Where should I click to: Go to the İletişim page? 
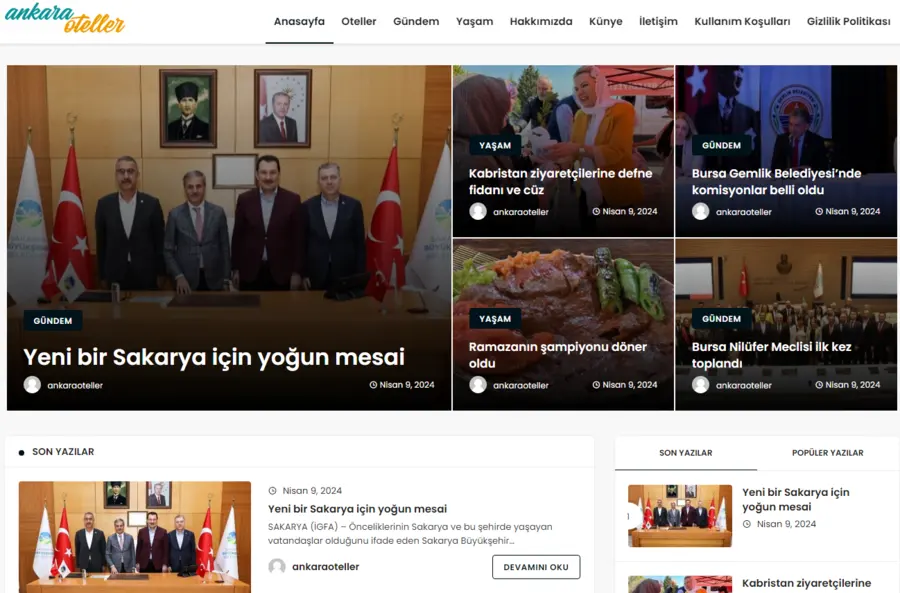click(658, 22)
